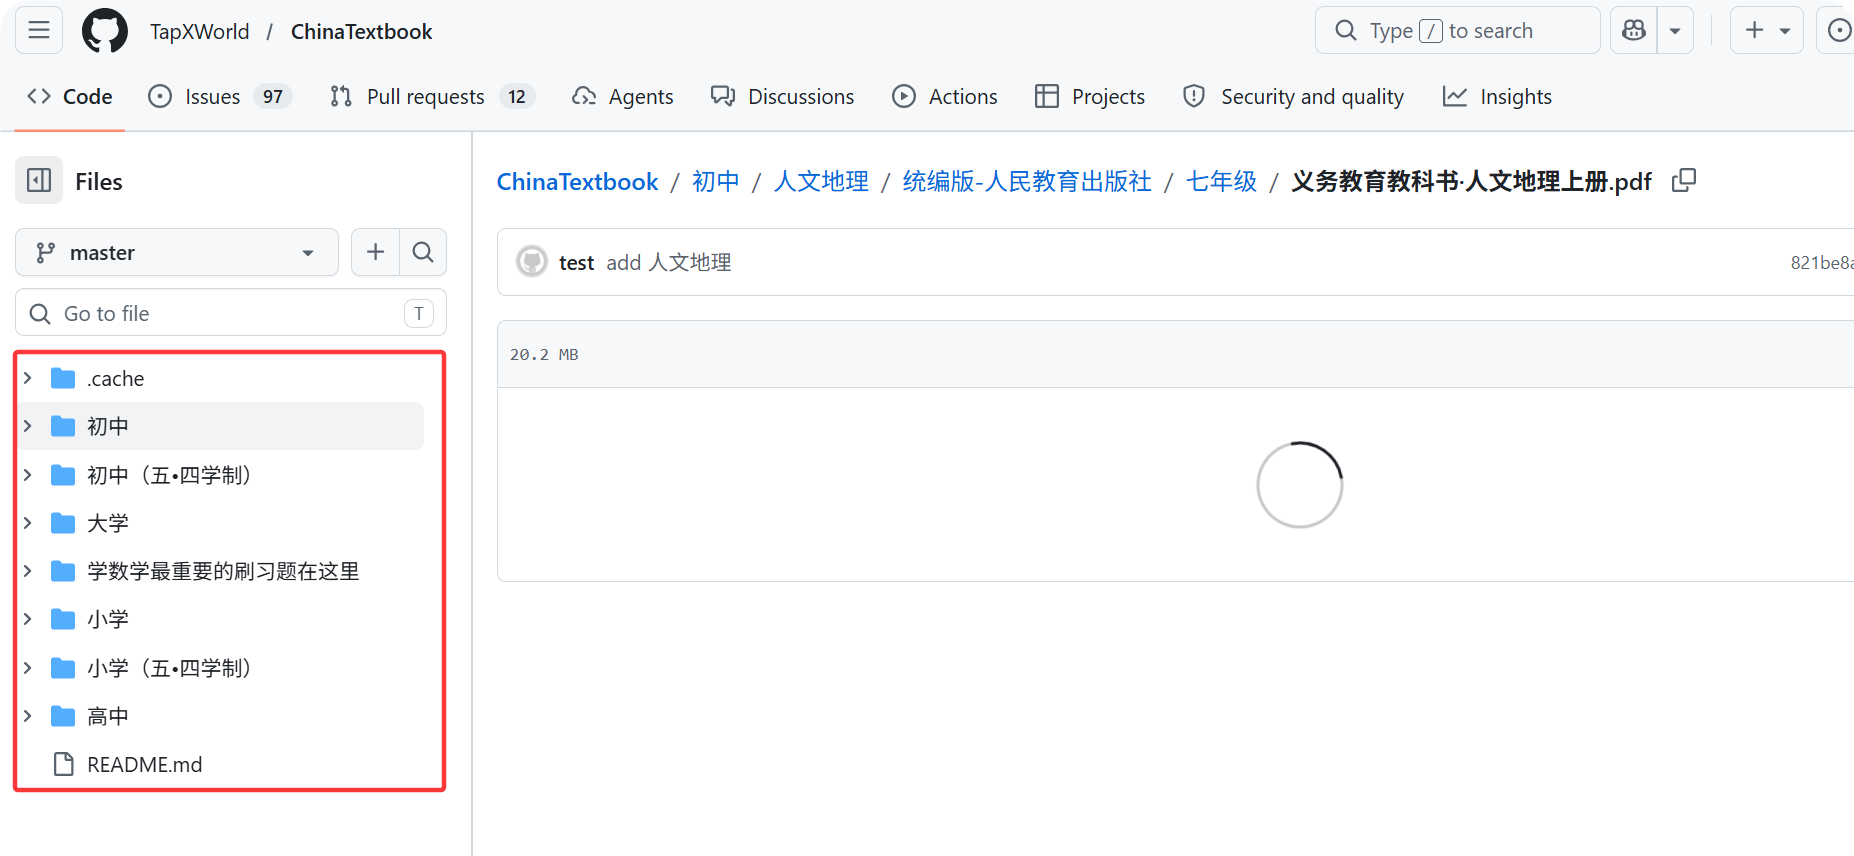Screen dimensions: 1854x856
Task: Collapse the file tree side panel
Action: coord(39,181)
